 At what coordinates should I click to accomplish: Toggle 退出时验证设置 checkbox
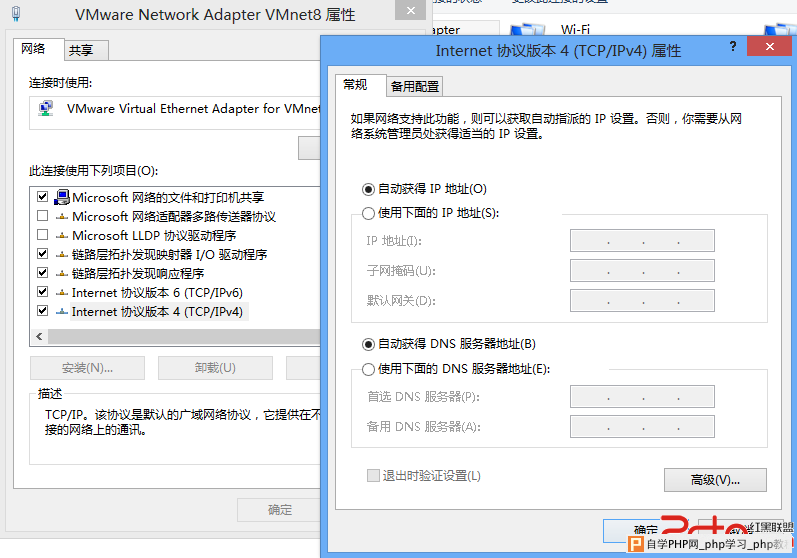pyautogui.click(x=373, y=476)
